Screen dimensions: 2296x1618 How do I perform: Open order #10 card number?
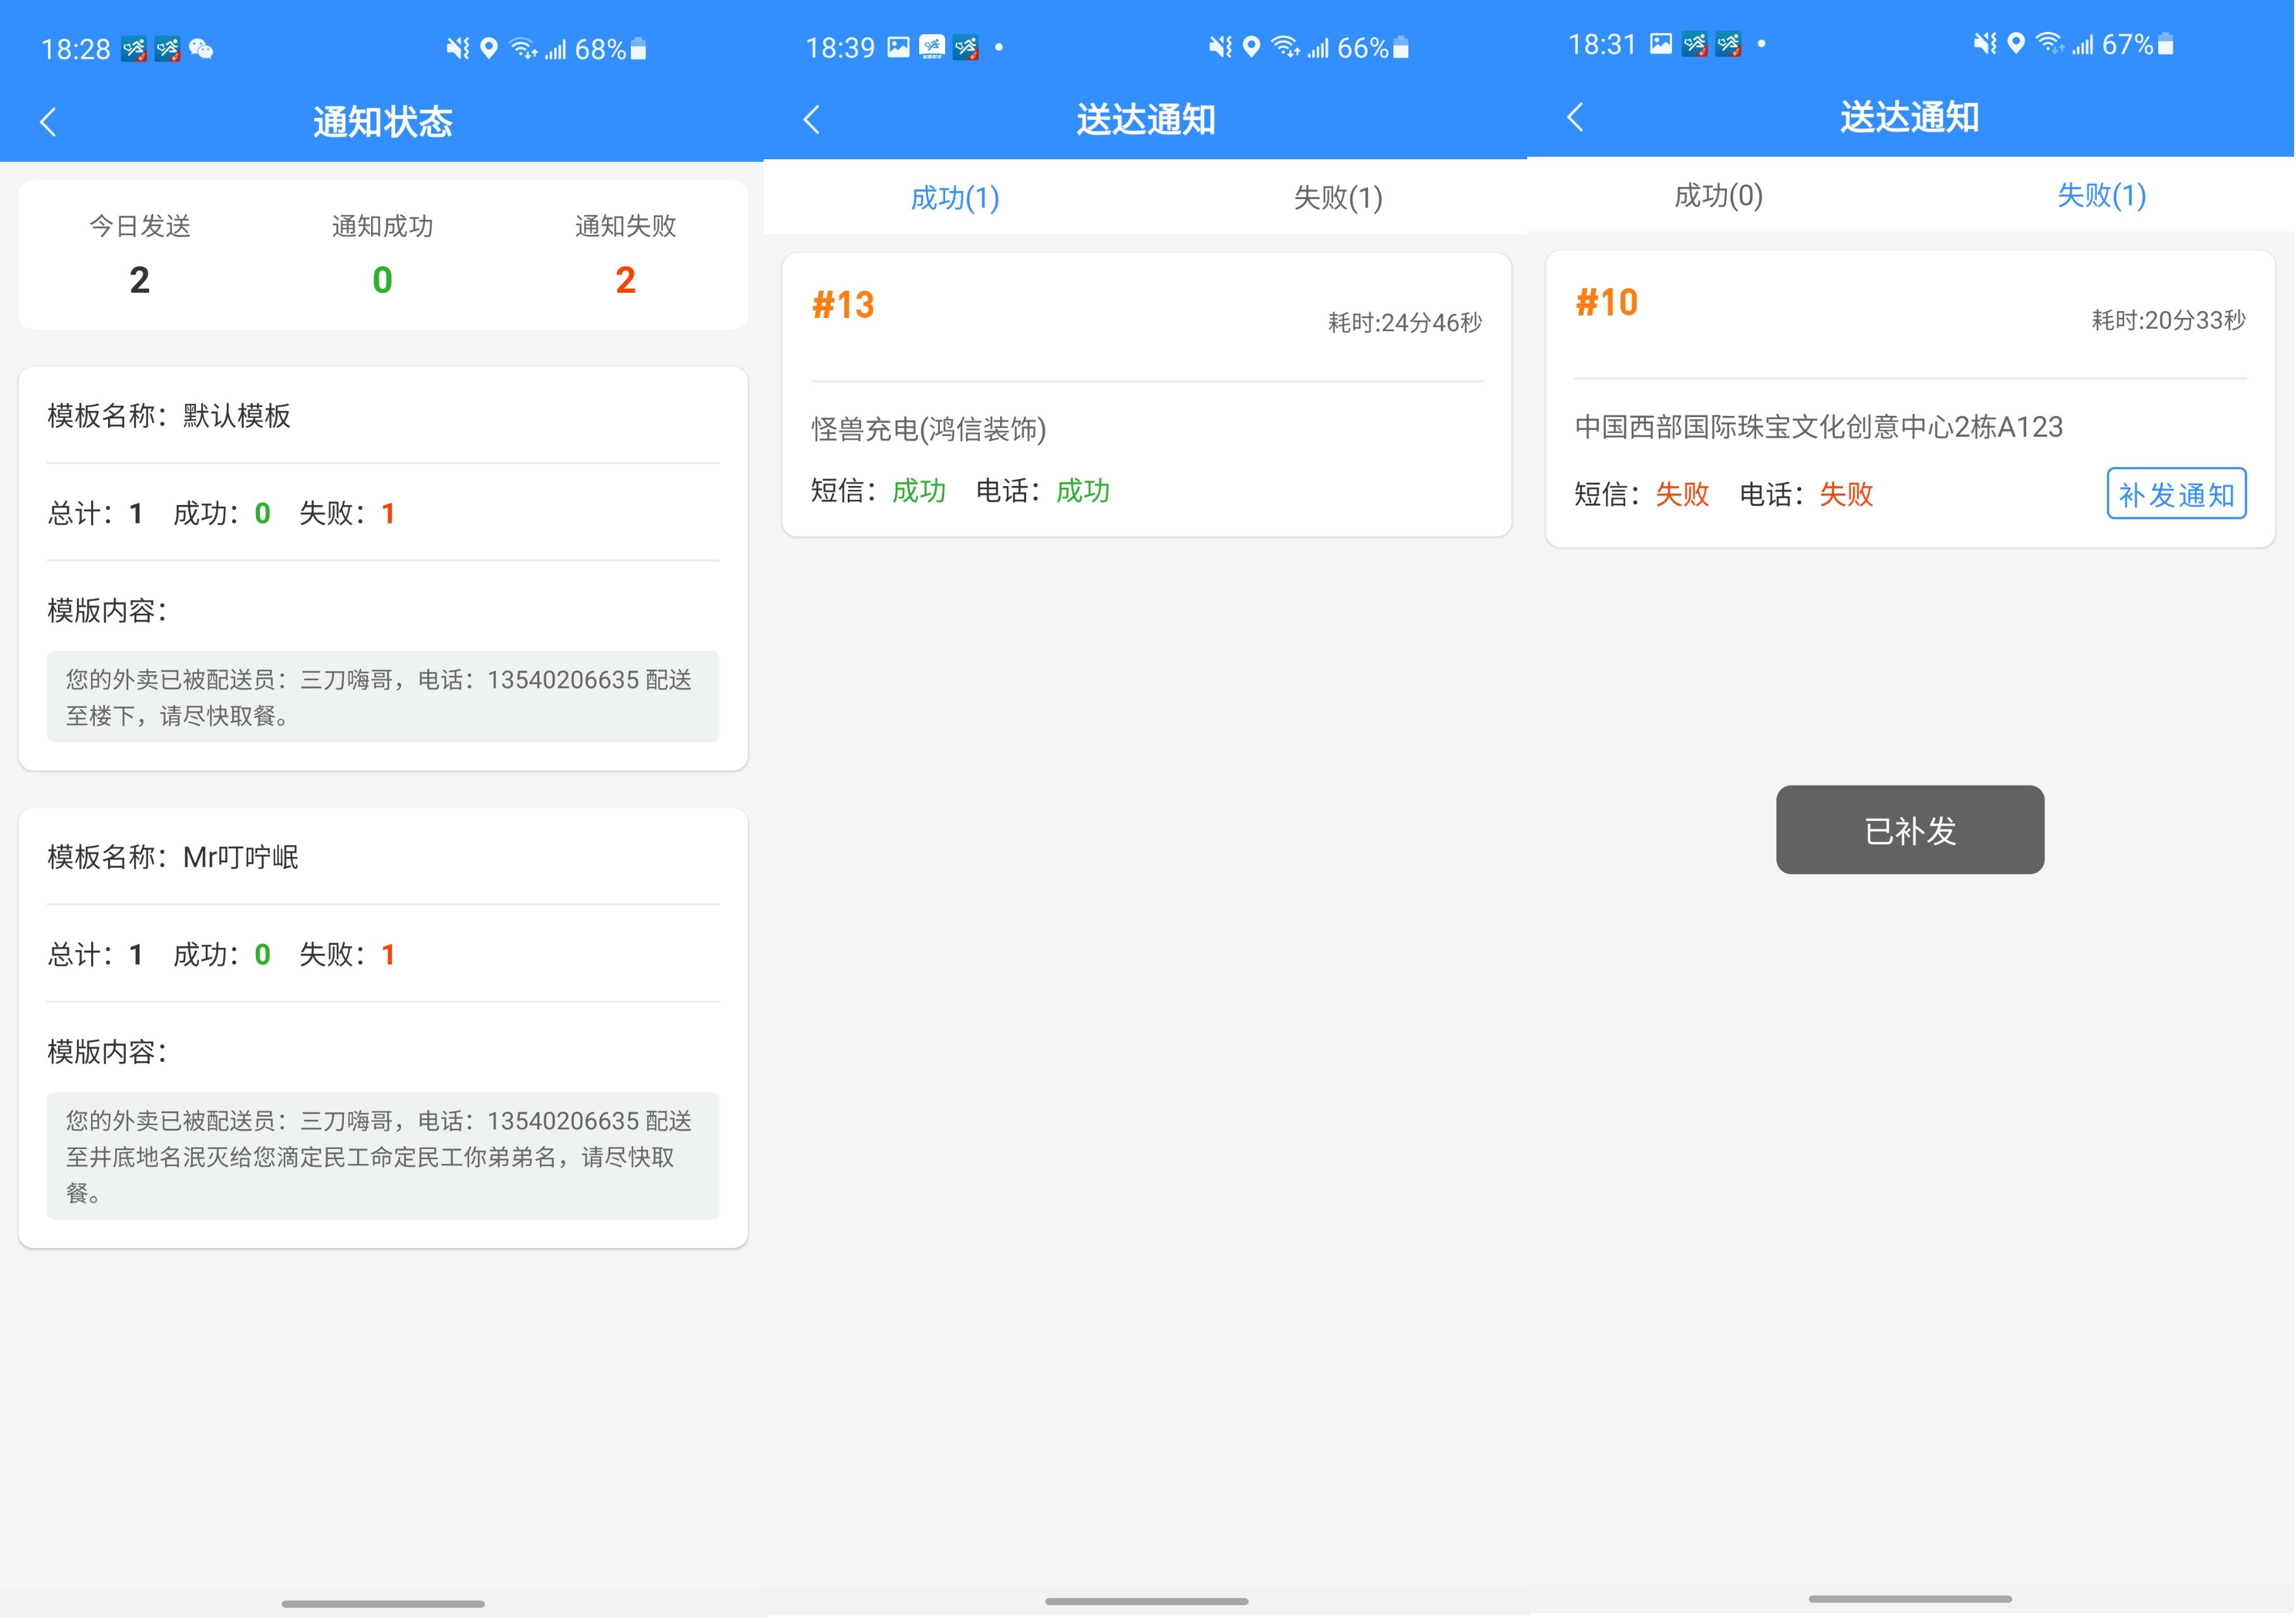click(1607, 303)
